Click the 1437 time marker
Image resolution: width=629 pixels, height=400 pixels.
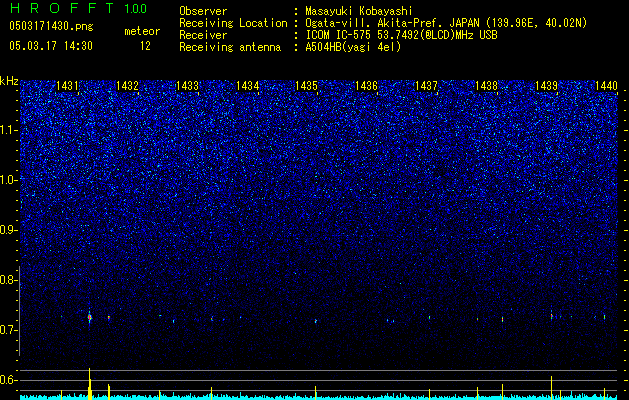tap(426, 85)
